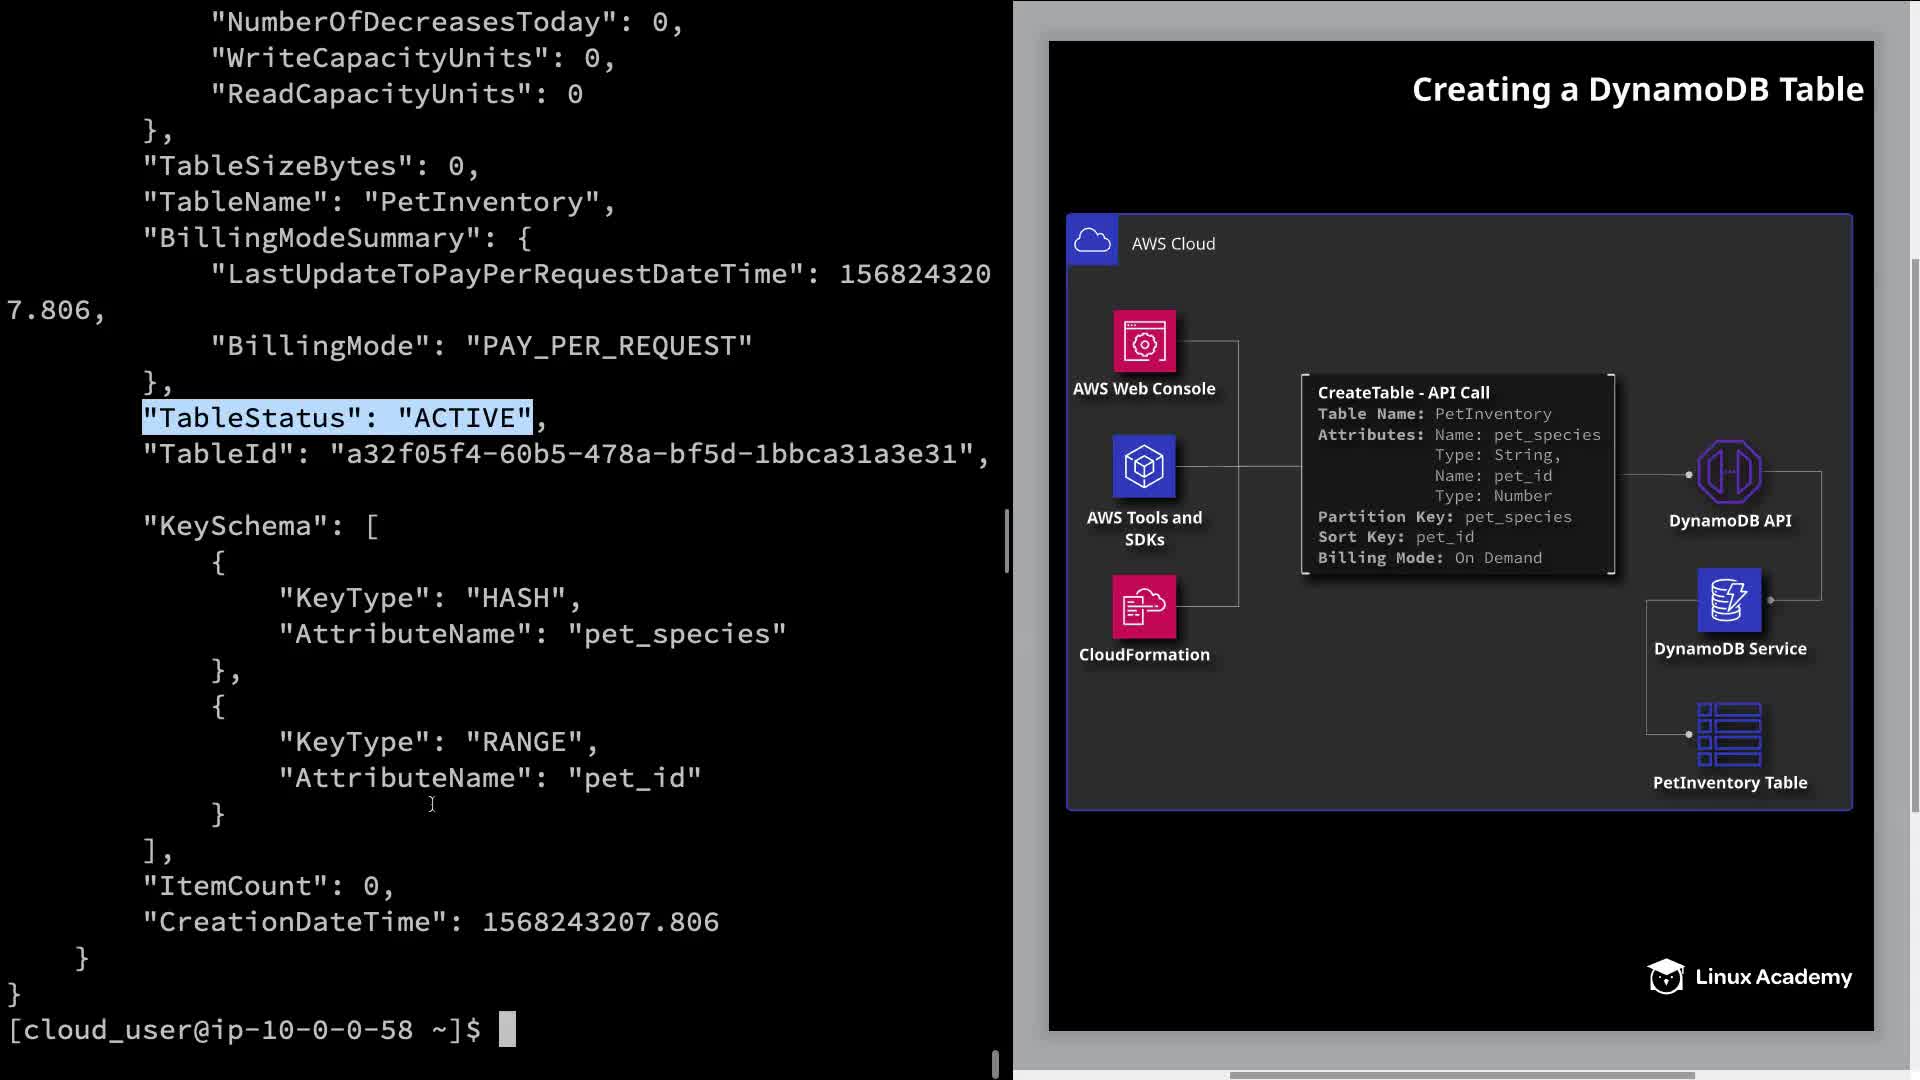Select the DynamoDB API icon
1920x1080 pixels.
(1729, 472)
